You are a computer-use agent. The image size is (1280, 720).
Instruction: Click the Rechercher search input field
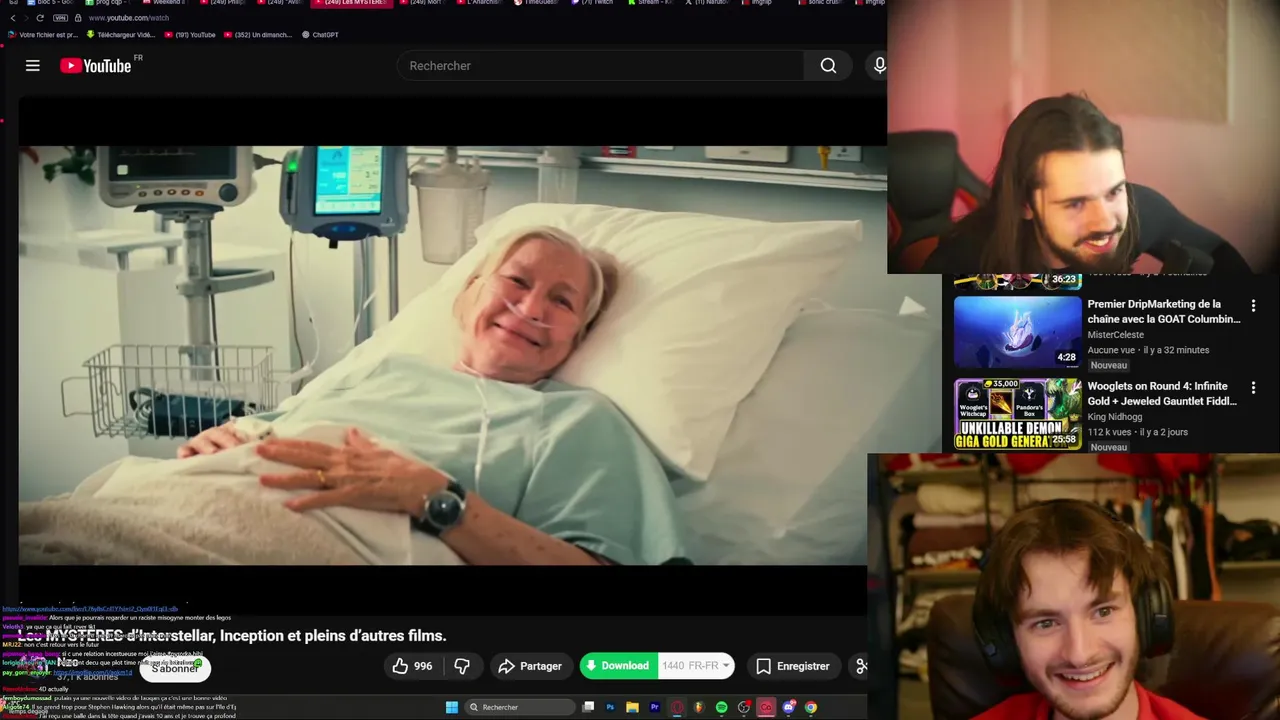click(600, 66)
